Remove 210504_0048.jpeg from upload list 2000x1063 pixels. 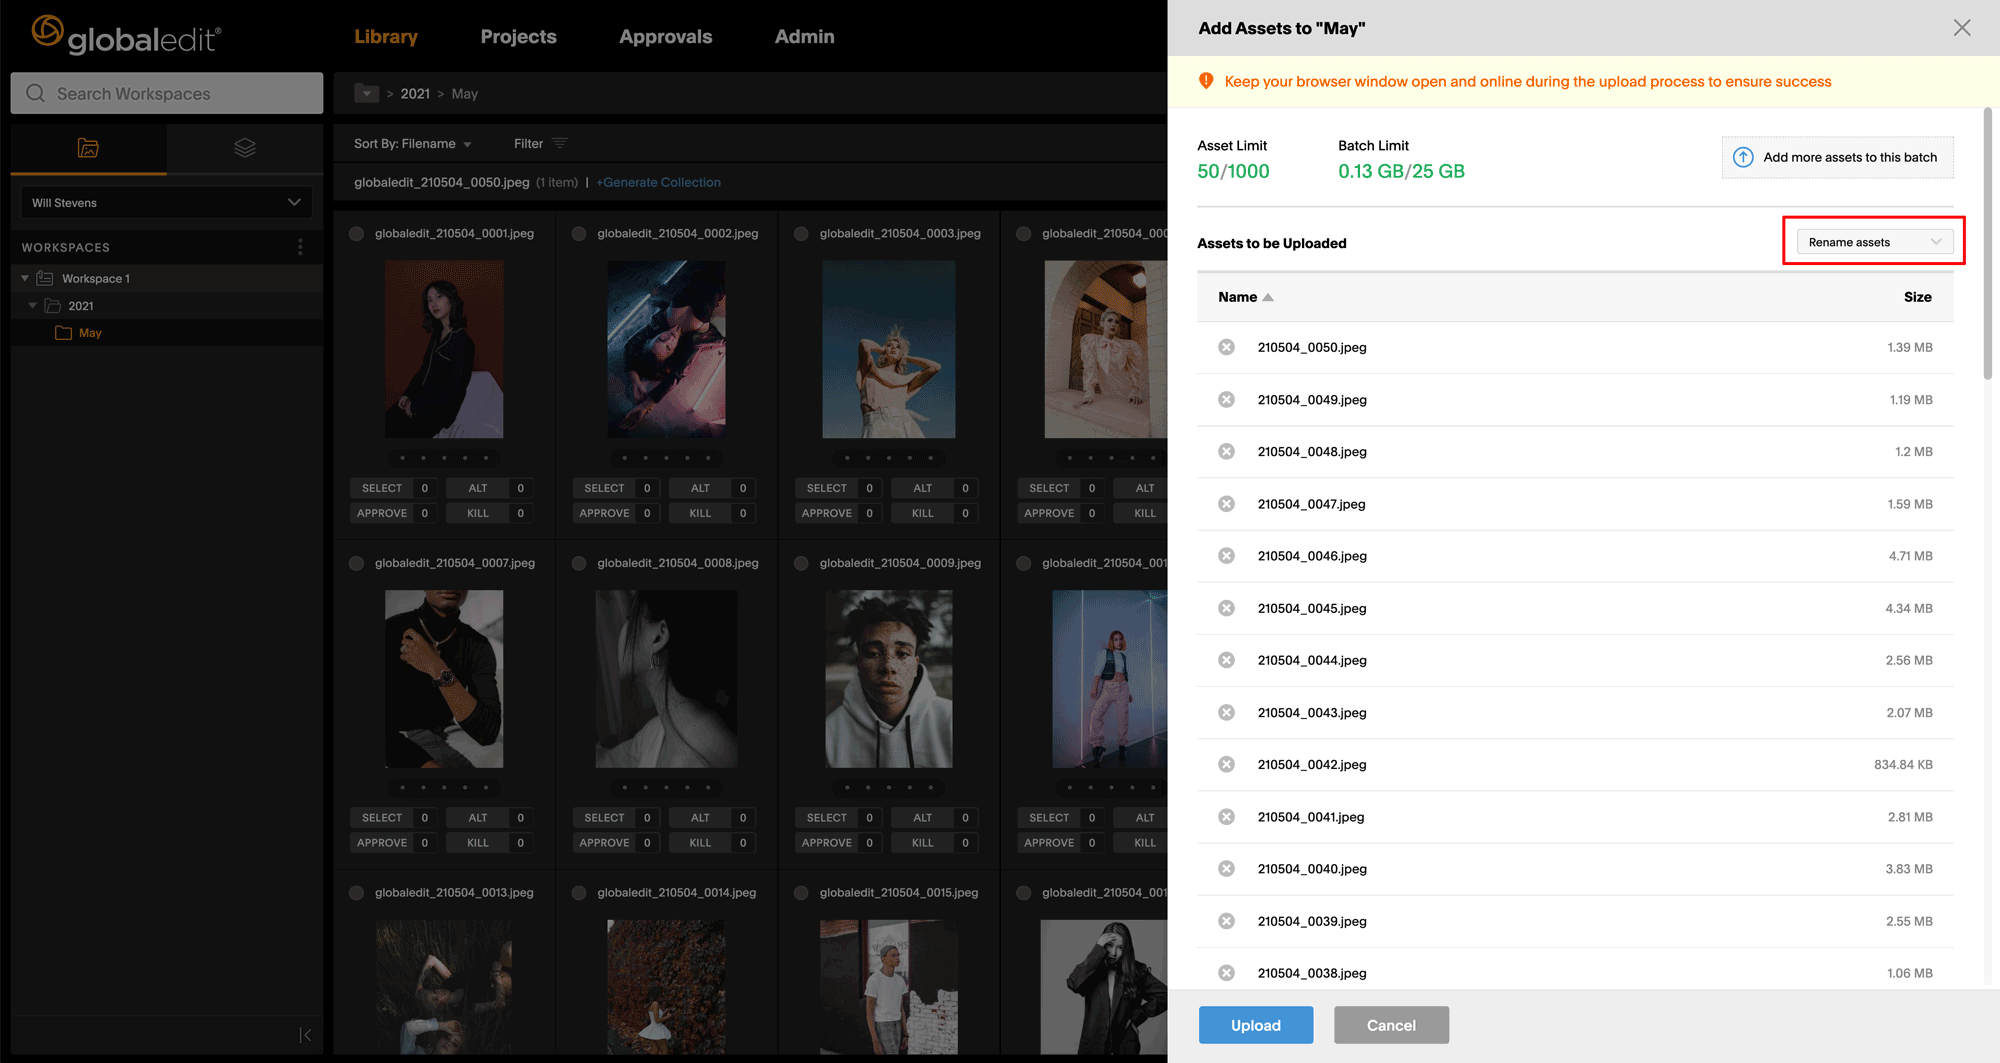[1226, 452]
